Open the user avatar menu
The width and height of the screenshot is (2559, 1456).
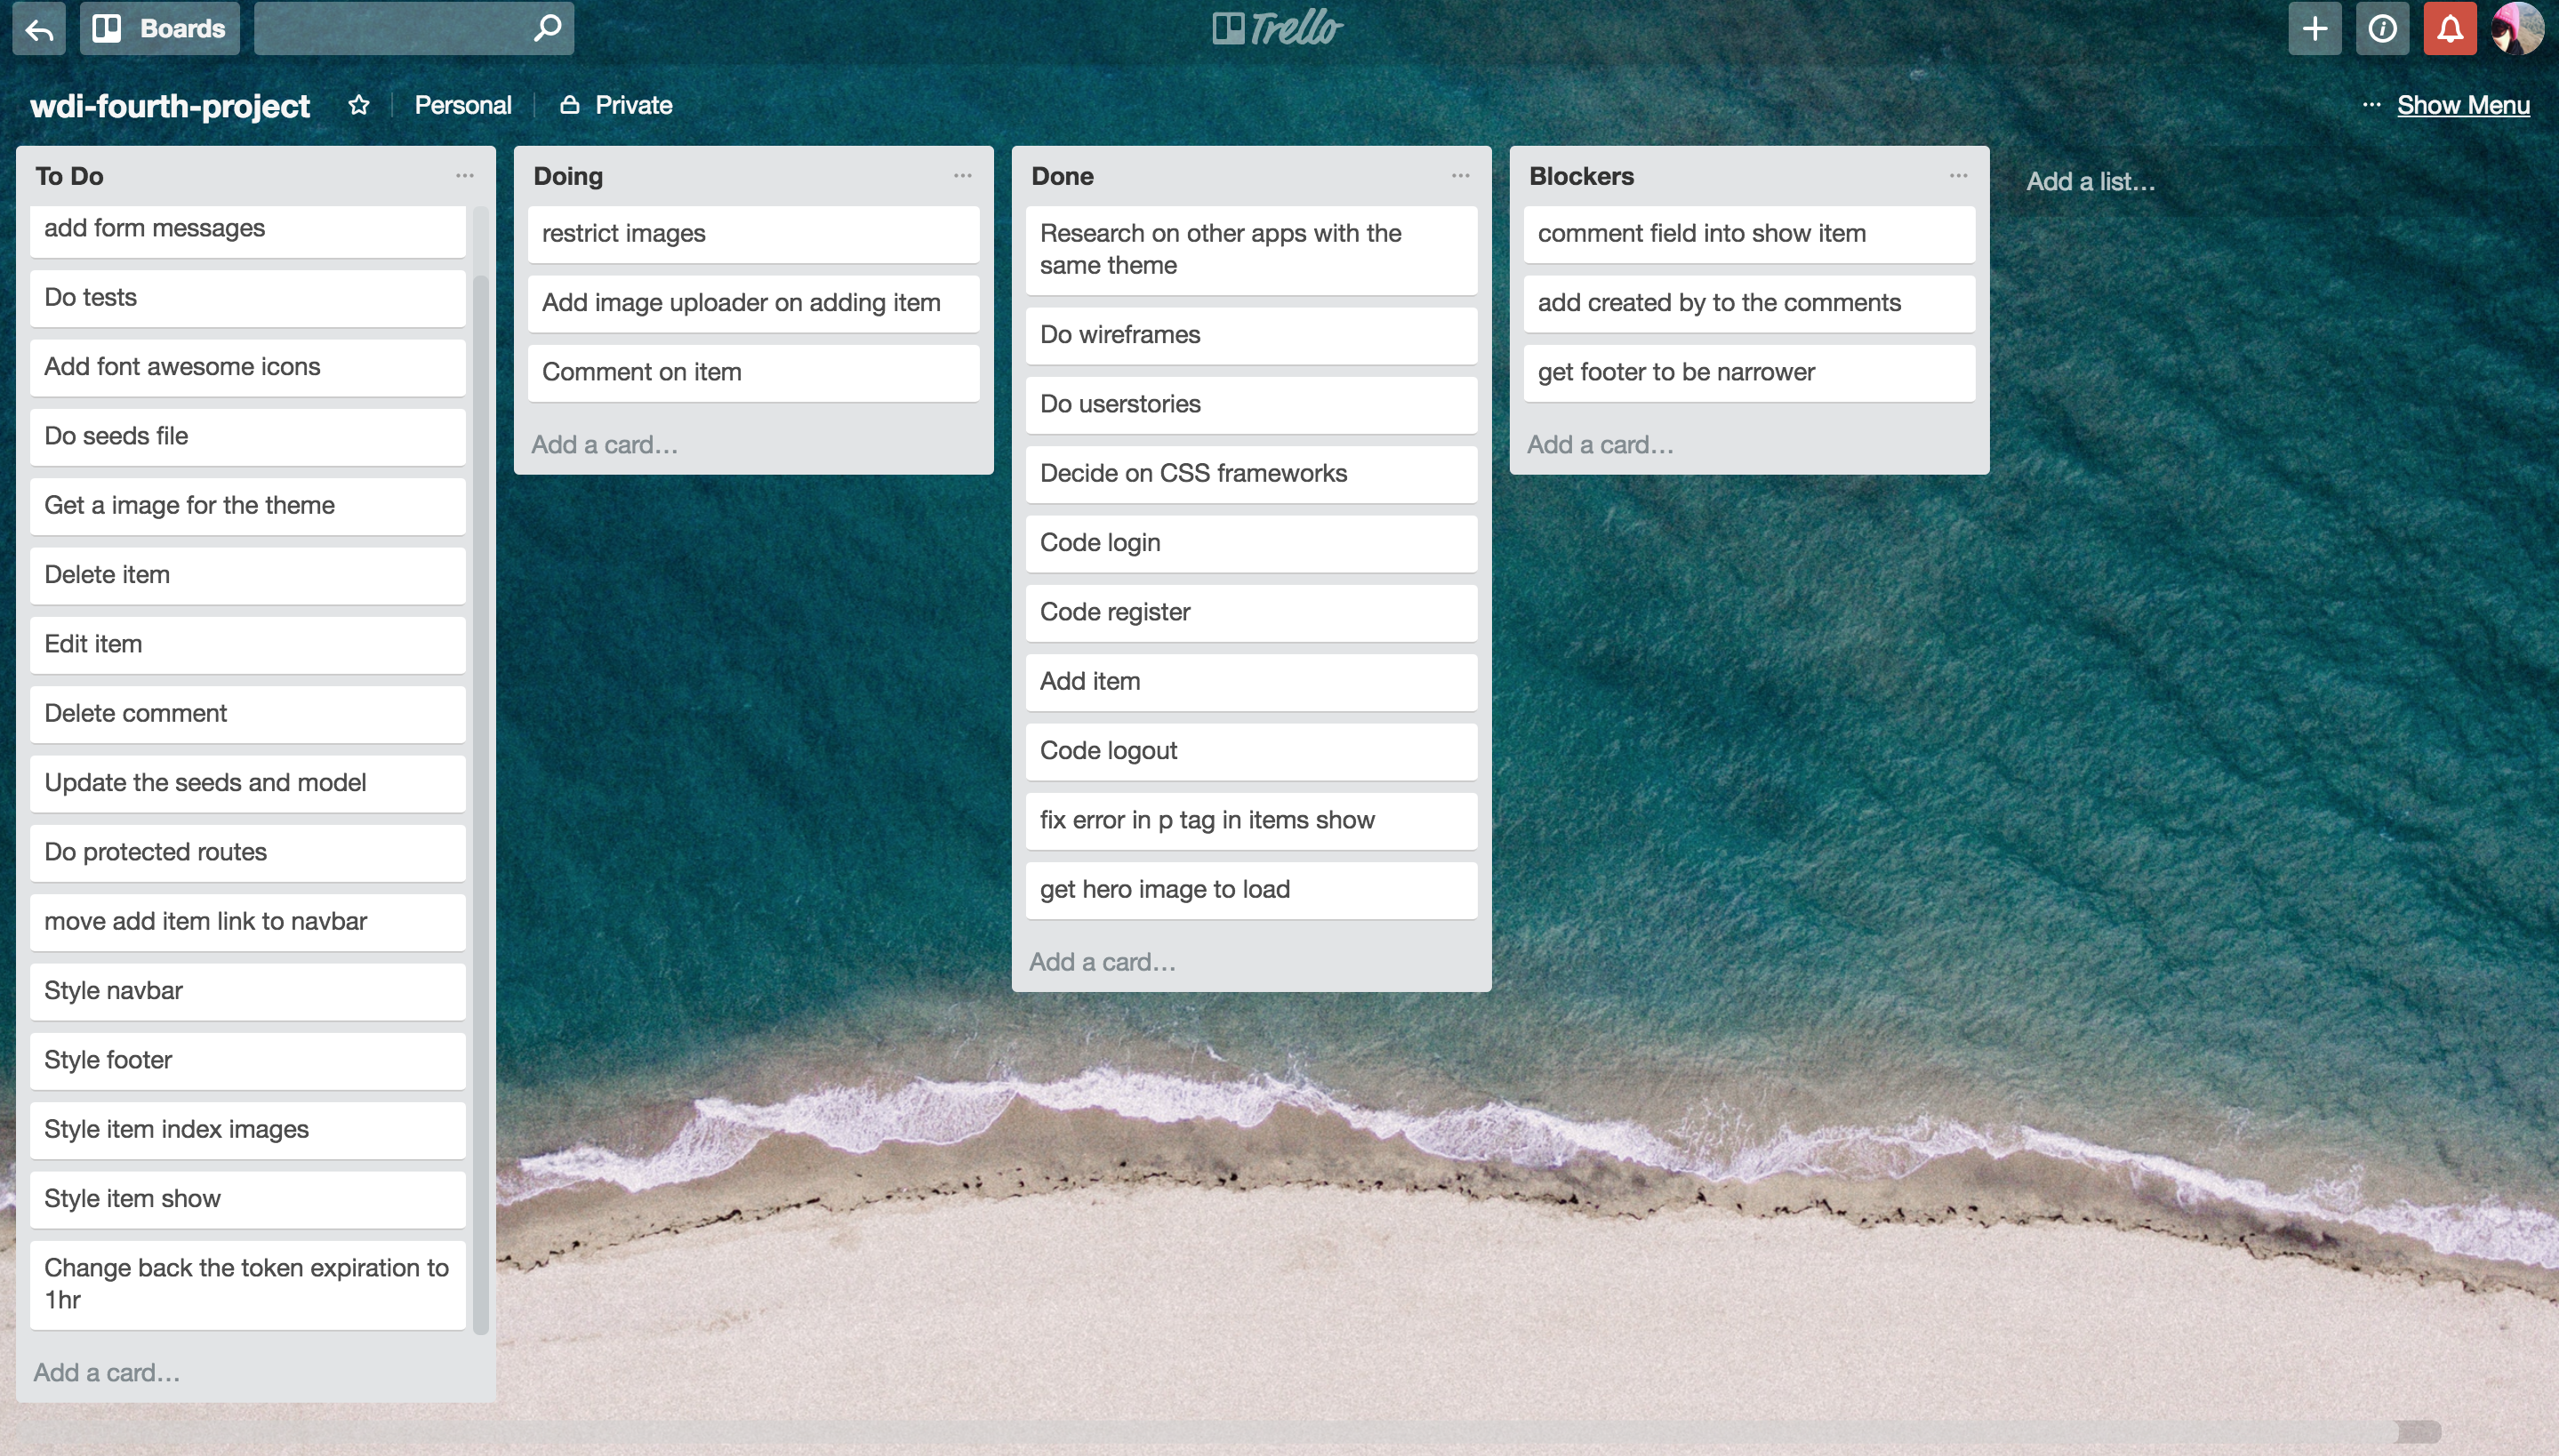coord(2516,29)
